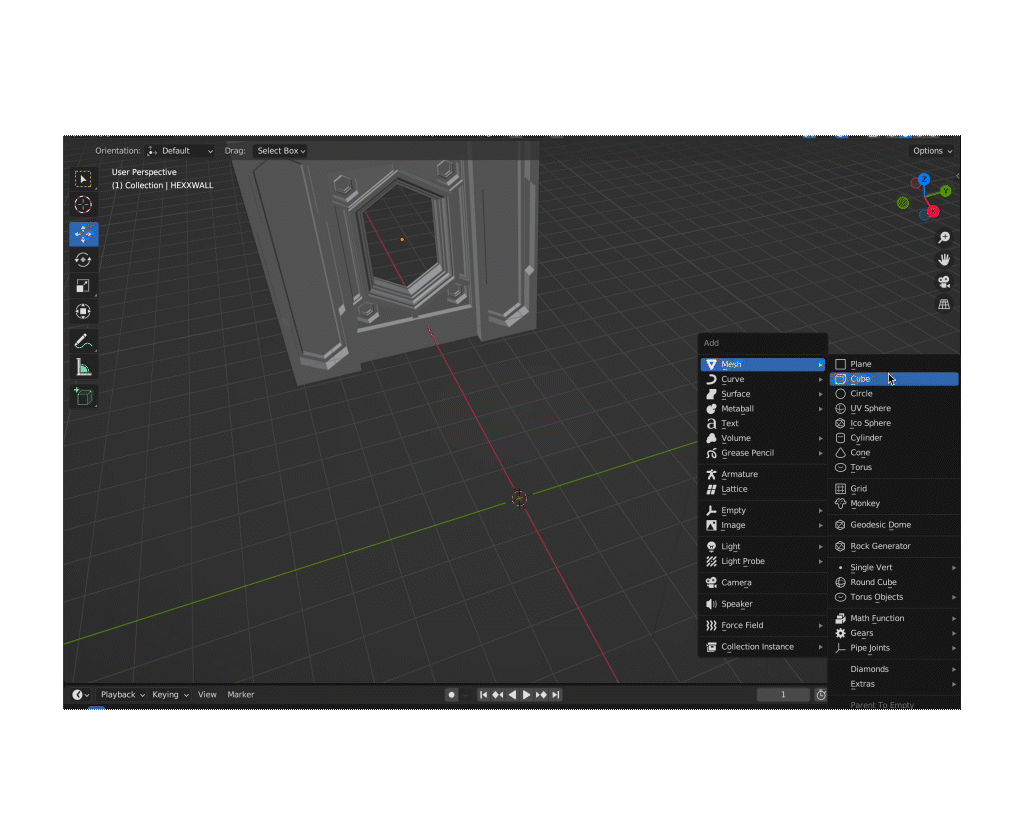
Task: Select the Select Box tool icon
Action: tap(84, 179)
